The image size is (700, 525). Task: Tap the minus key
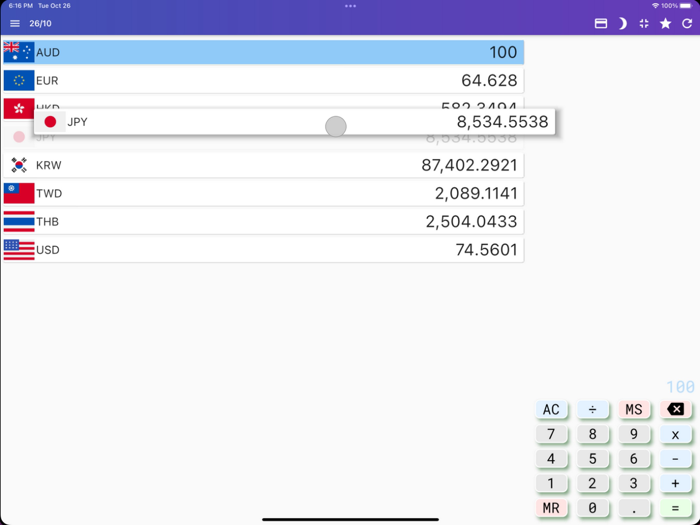(675, 458)
